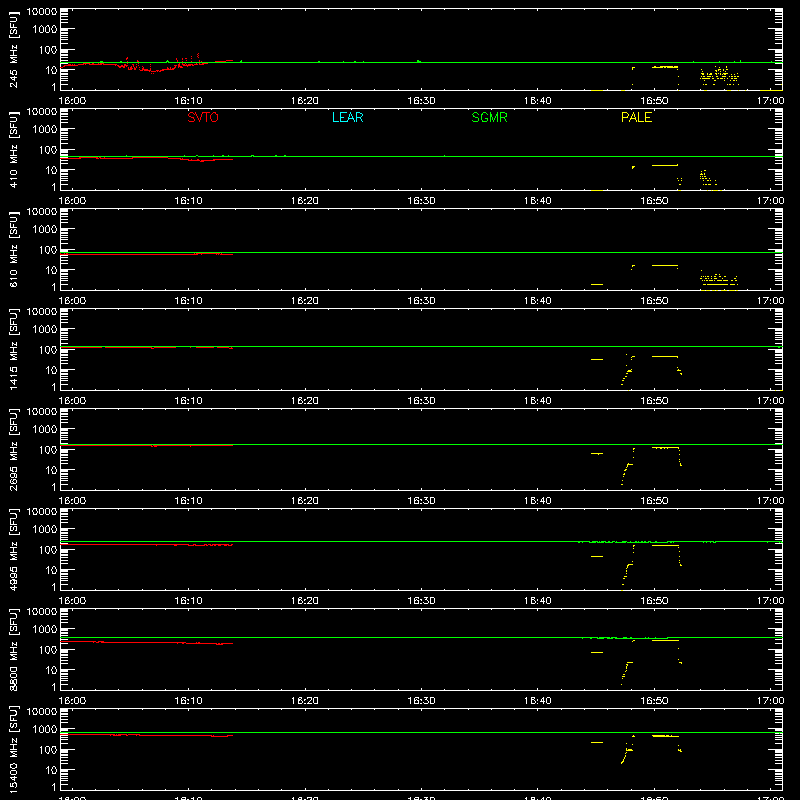Click the green SGMR trace in the 2695 MHz panel
This screenshot has height=800, width=800.
point(421,444)
